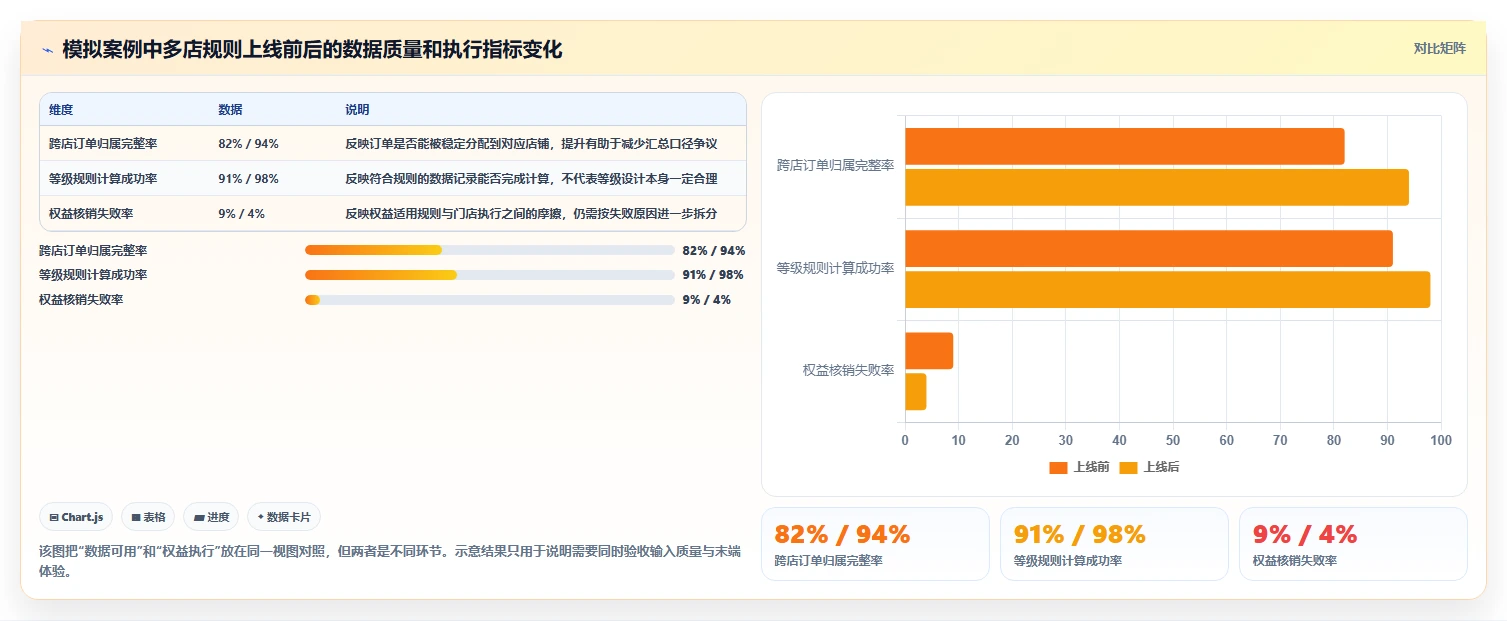Click description starting 反映符合规则的数据记录
1507x621 pixels.
click(531, 179)
